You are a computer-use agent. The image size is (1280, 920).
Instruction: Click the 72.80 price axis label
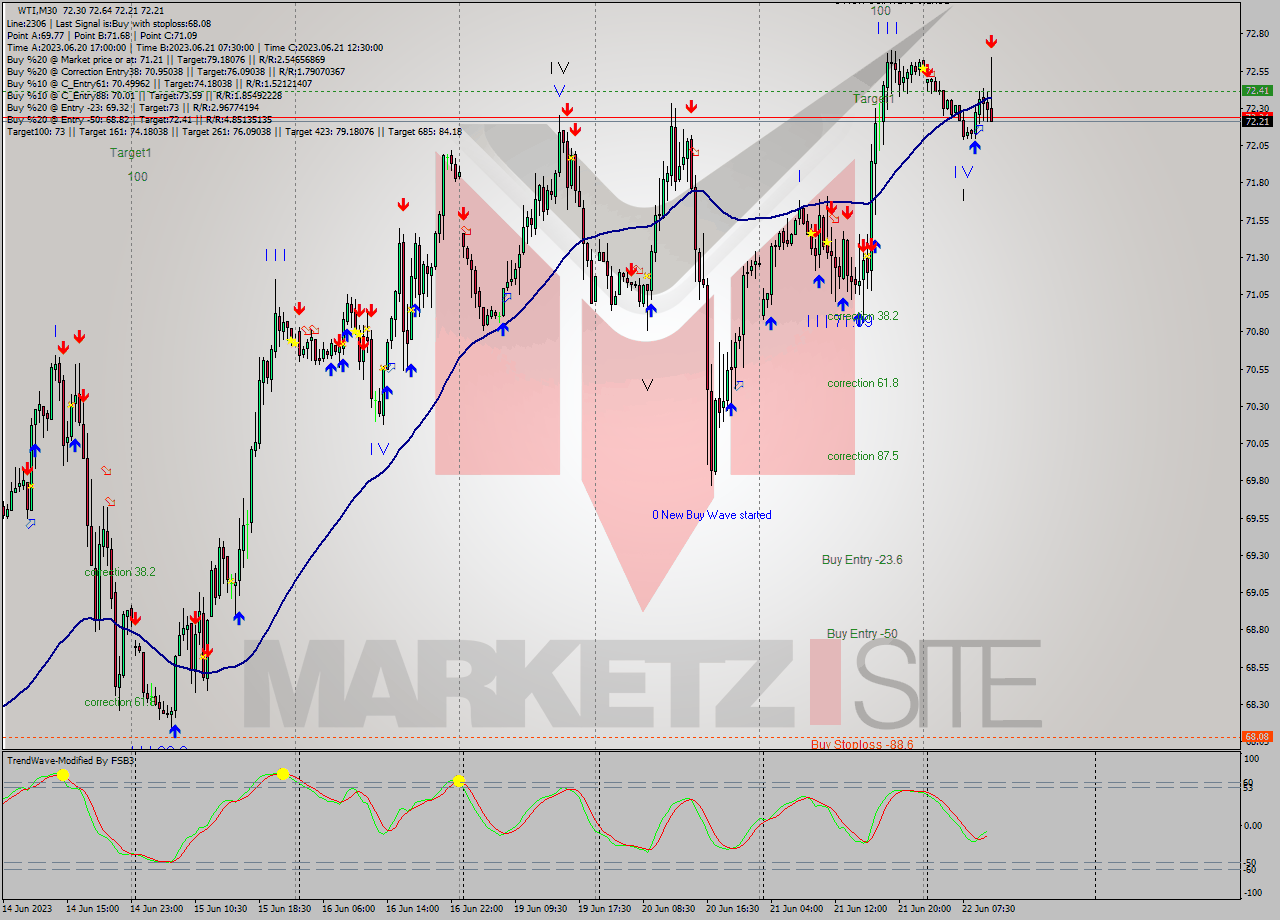[1257, 34]
